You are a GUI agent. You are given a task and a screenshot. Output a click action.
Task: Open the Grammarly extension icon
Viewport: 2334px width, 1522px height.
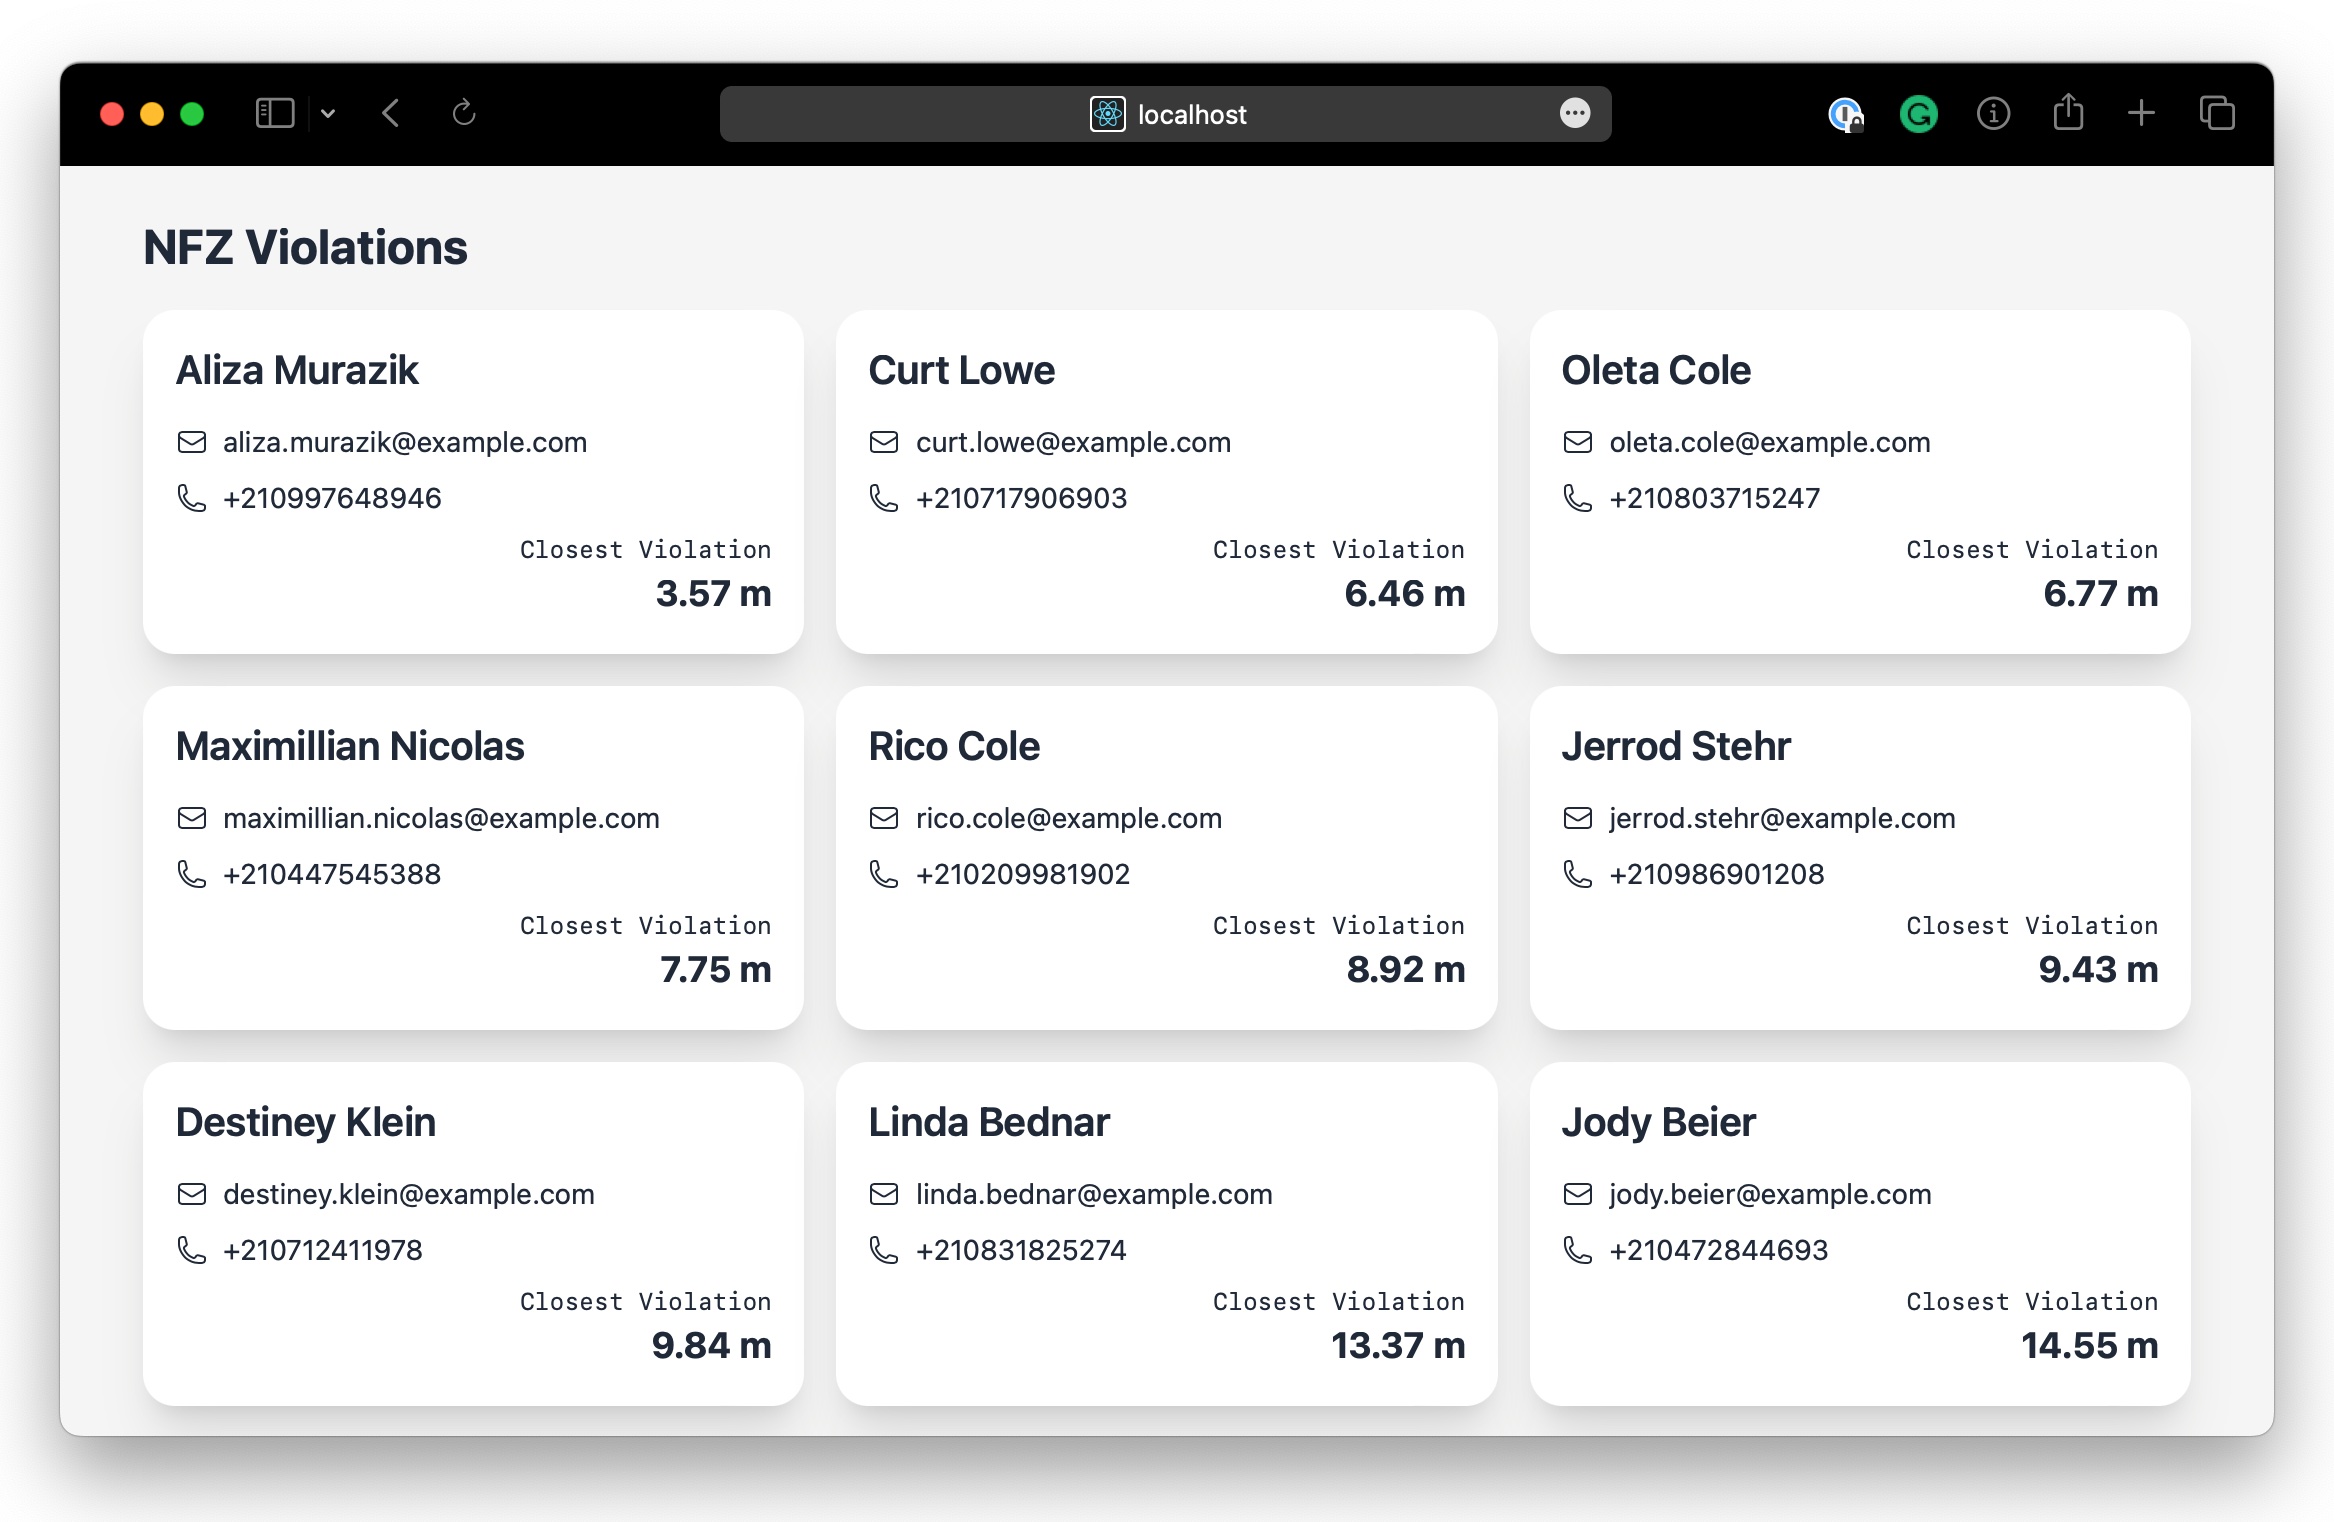click(1918, 114)
